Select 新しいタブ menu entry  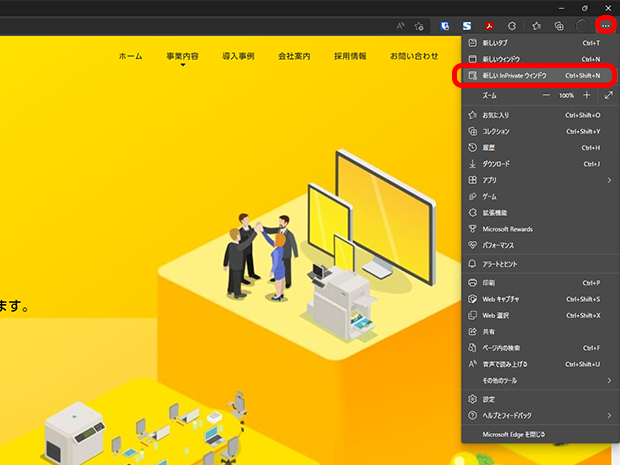click(x=541, y=43)
